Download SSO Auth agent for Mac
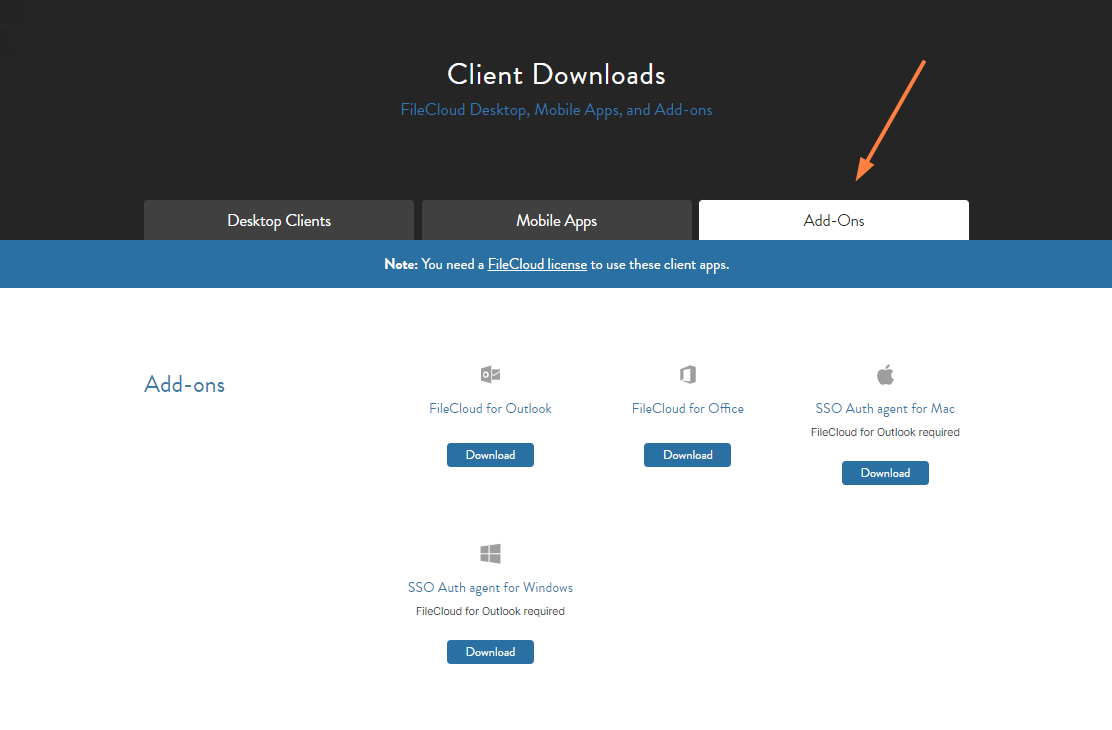This screenshot has width=1112, height=730. (885, 473)
